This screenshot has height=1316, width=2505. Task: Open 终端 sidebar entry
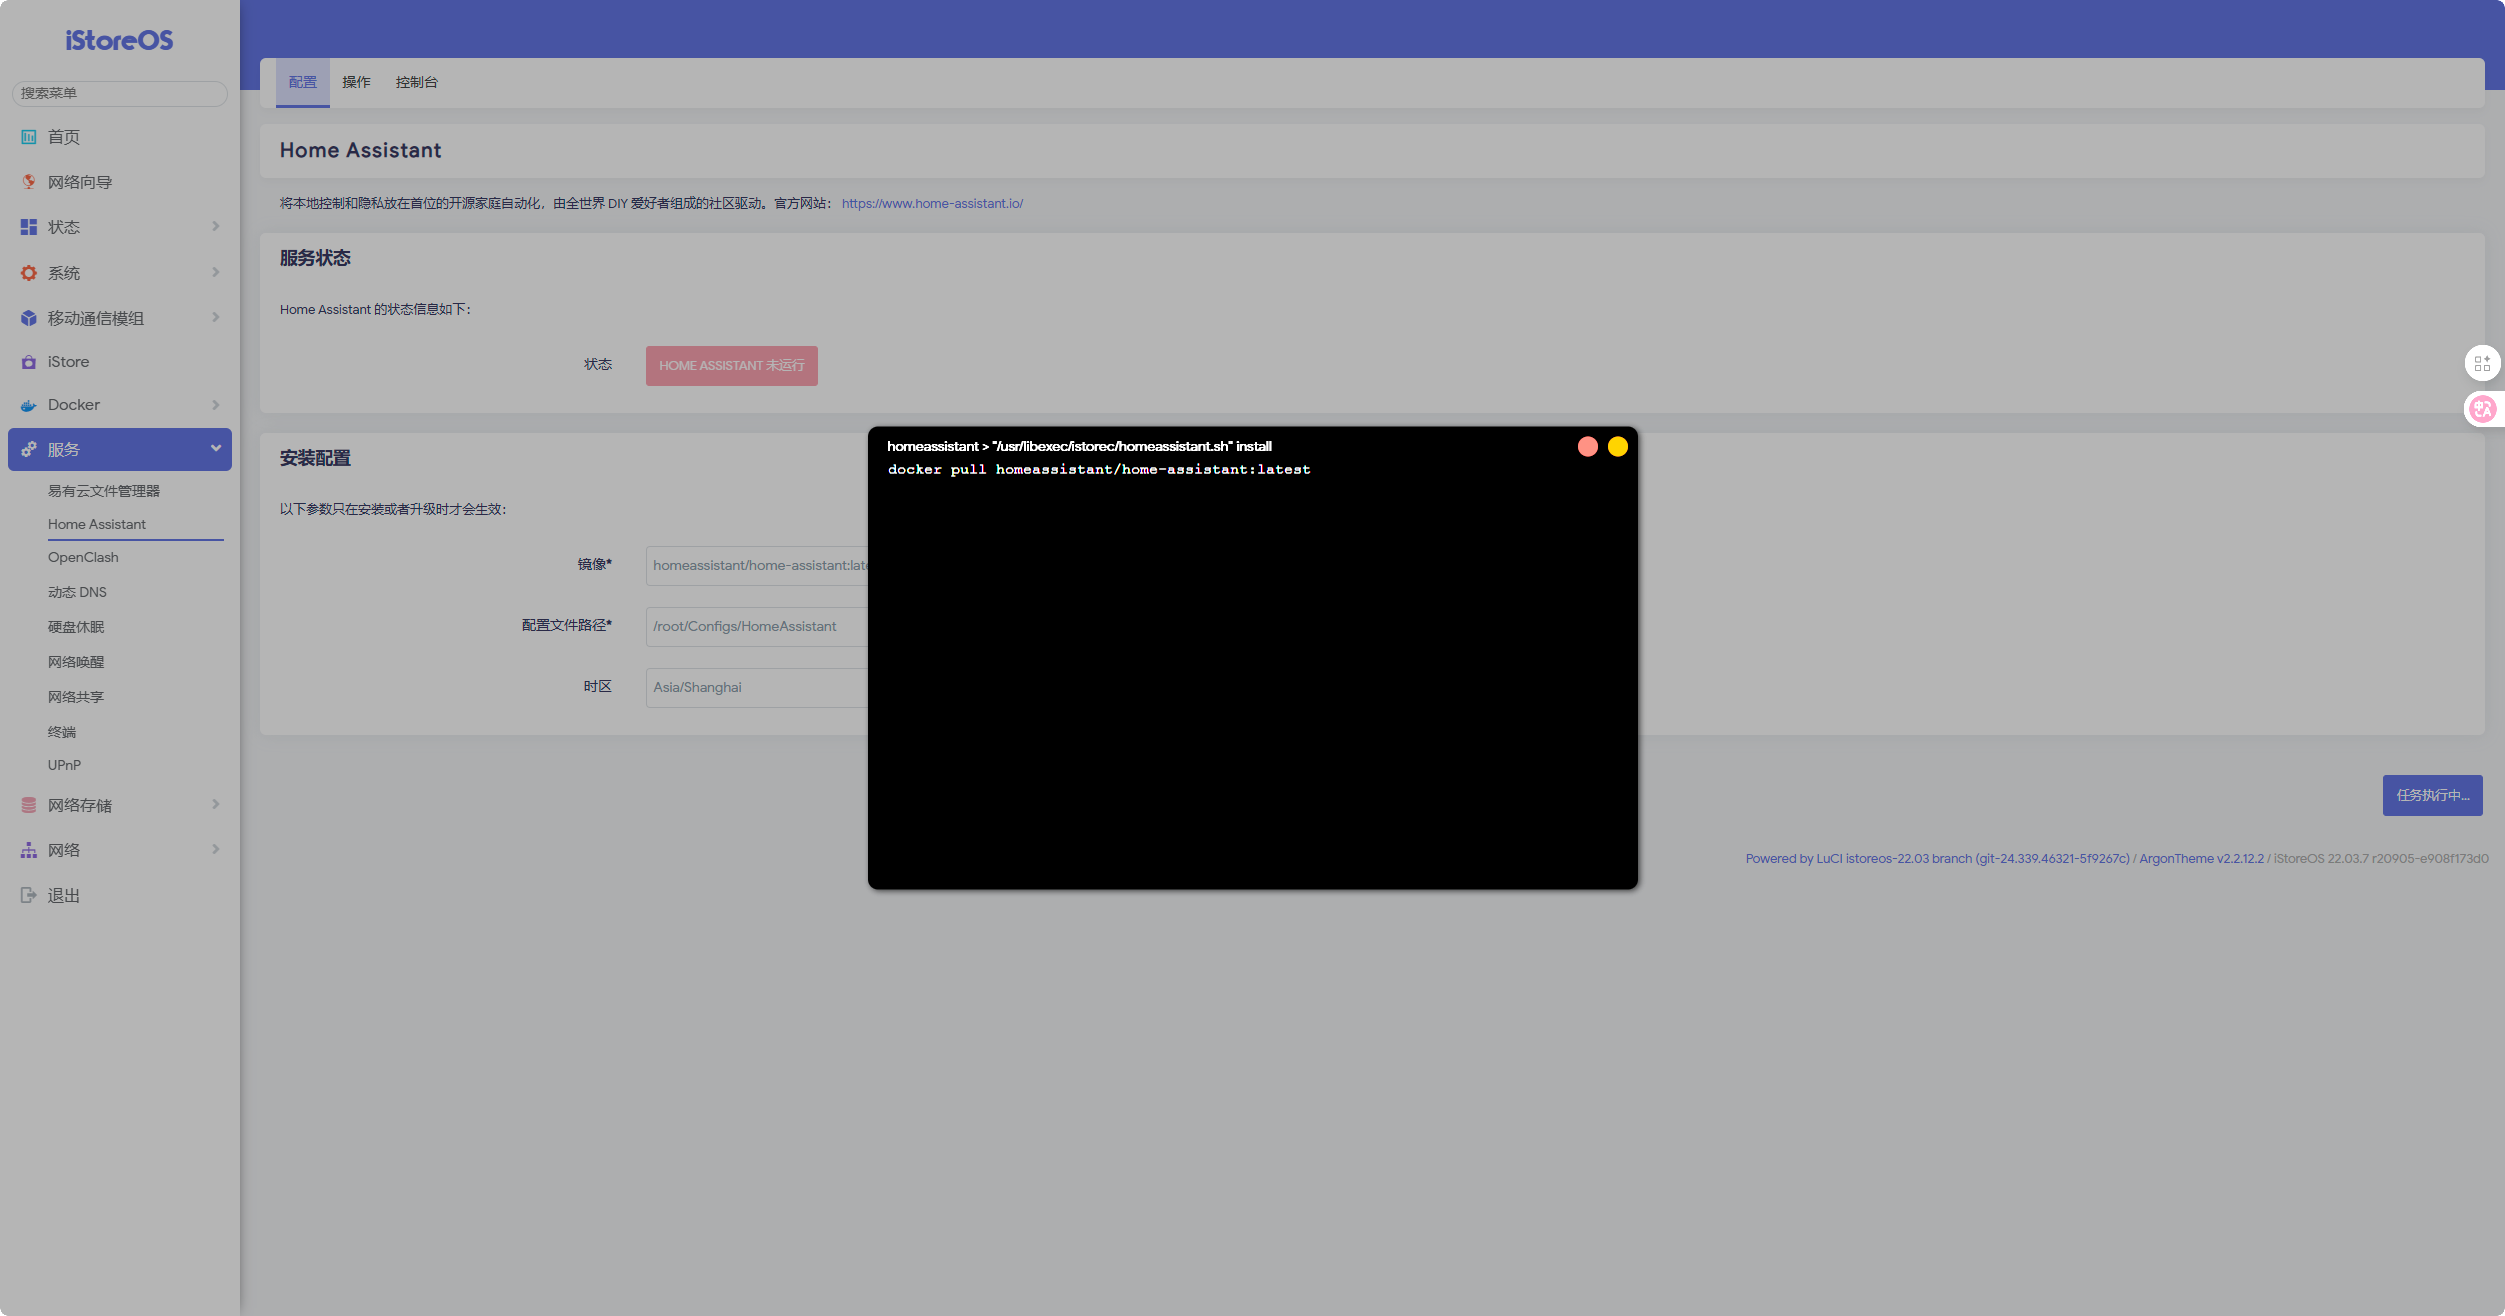(62, 732)
